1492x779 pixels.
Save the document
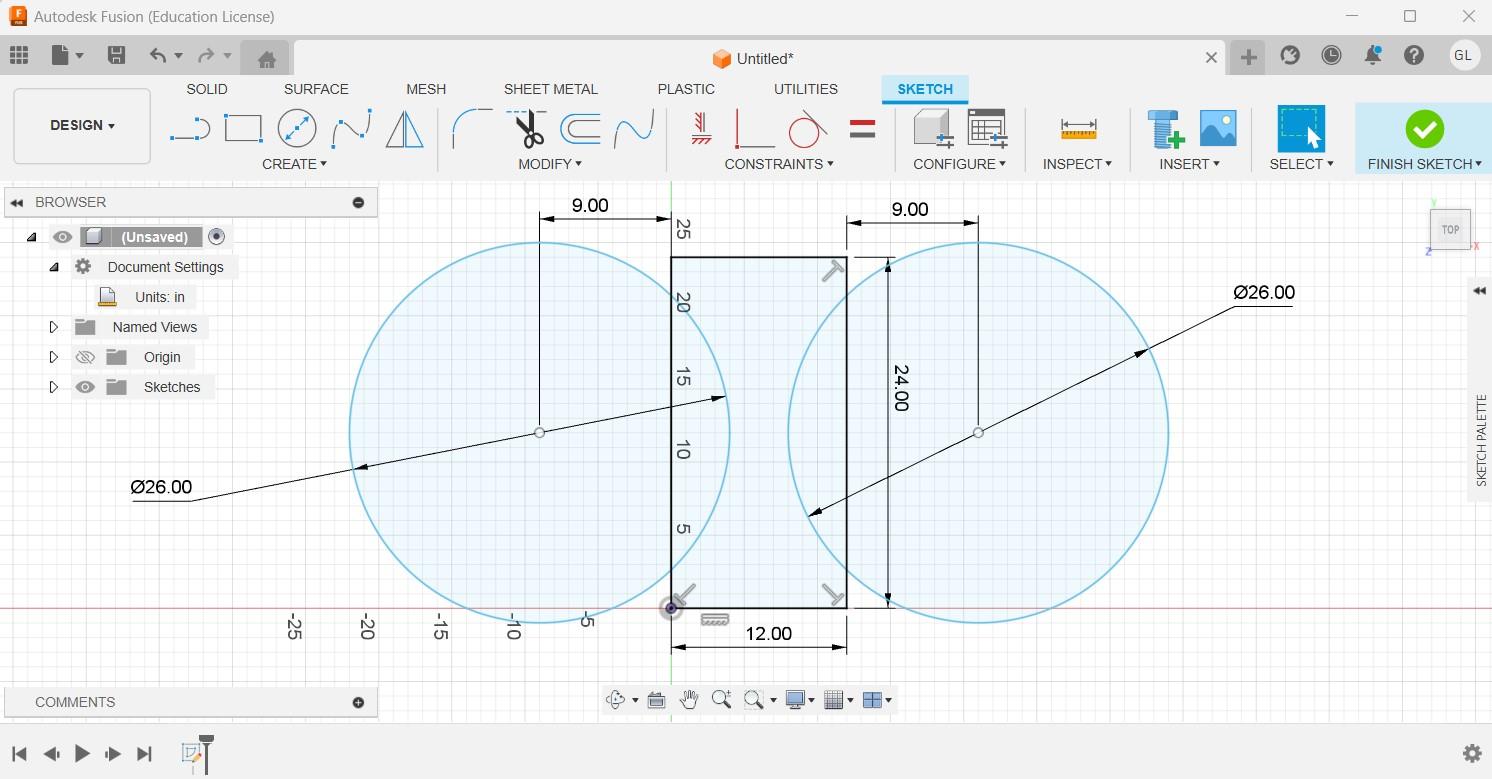pyautogui.click(x=116, y=55)
